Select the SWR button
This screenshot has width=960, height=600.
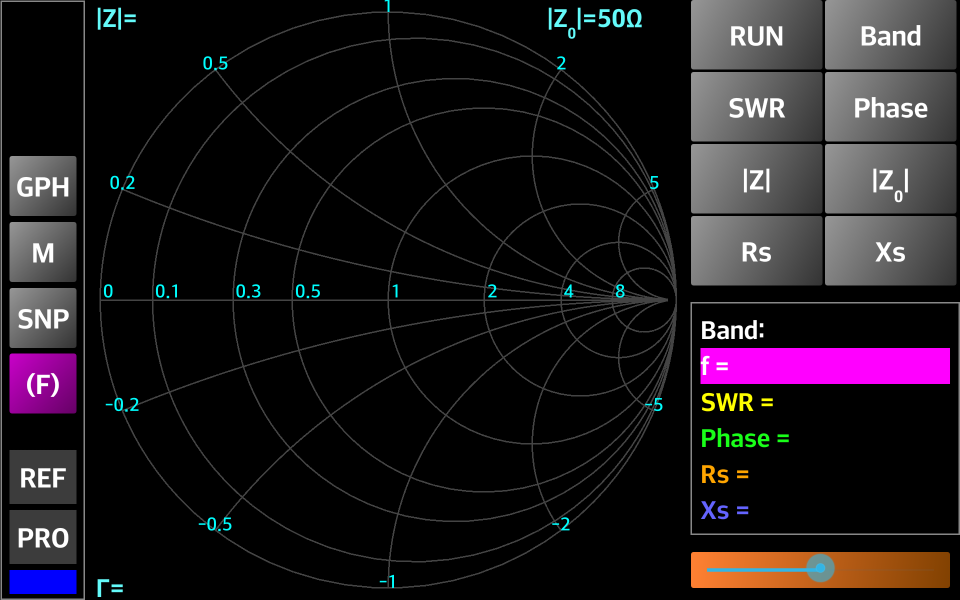click(x=756, y=107)
